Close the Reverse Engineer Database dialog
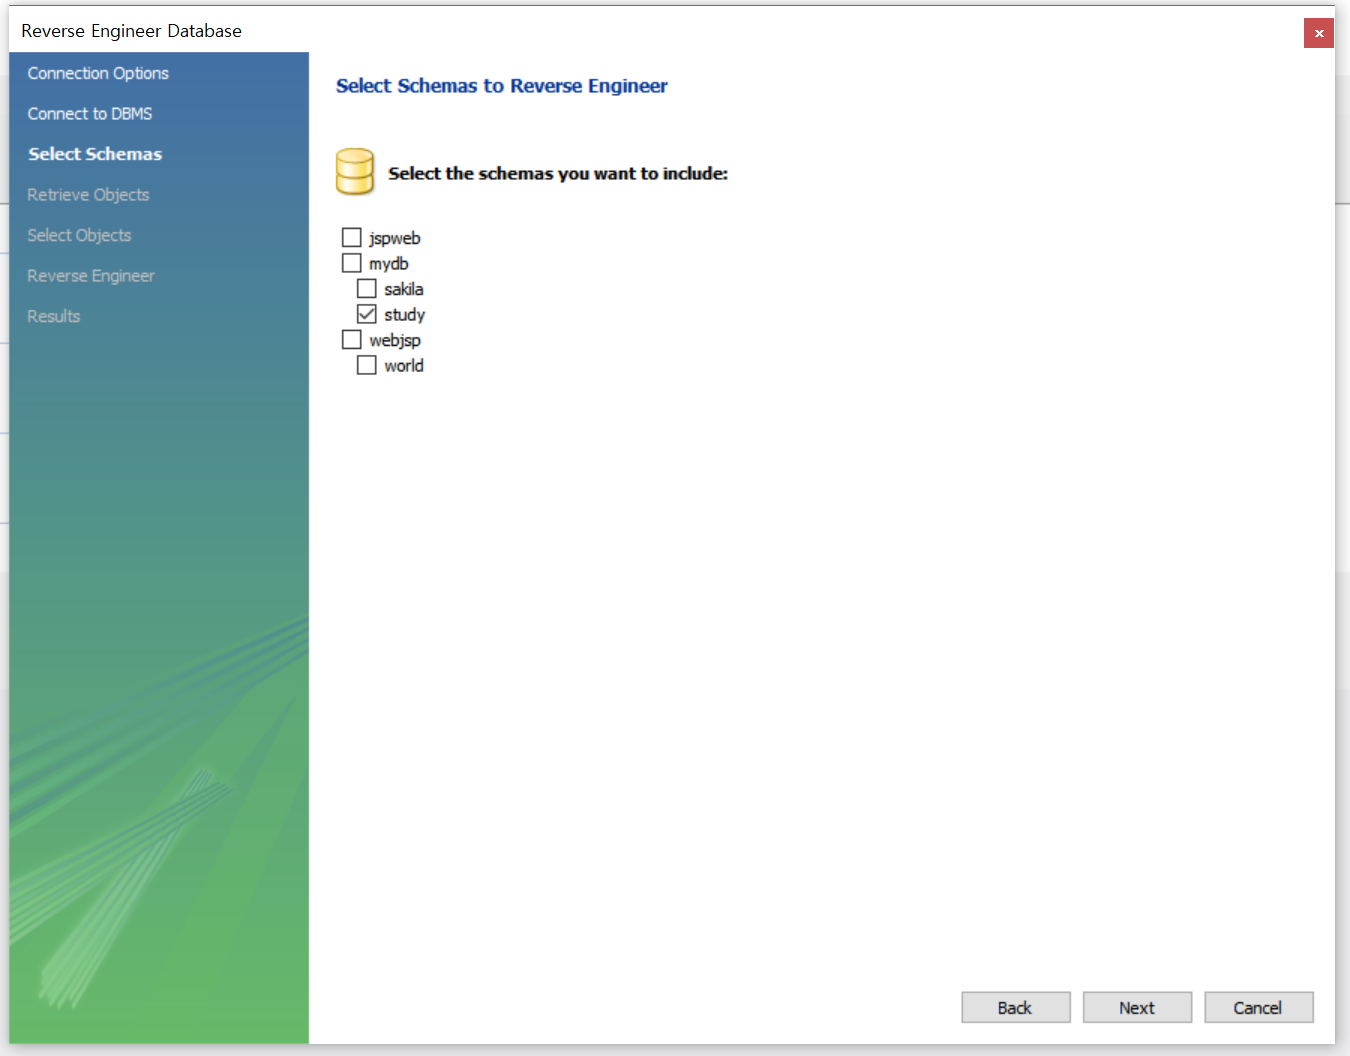1350x1056 pixels. click(x=1318, y=32)
